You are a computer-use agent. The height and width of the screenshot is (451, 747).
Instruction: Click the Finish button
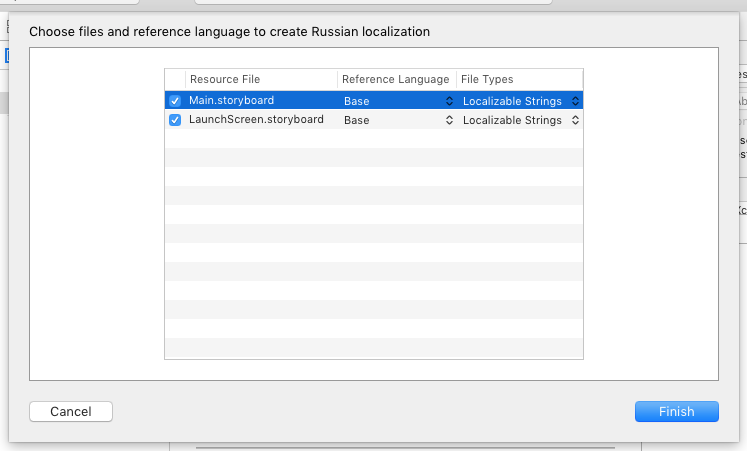coord(676,411)
